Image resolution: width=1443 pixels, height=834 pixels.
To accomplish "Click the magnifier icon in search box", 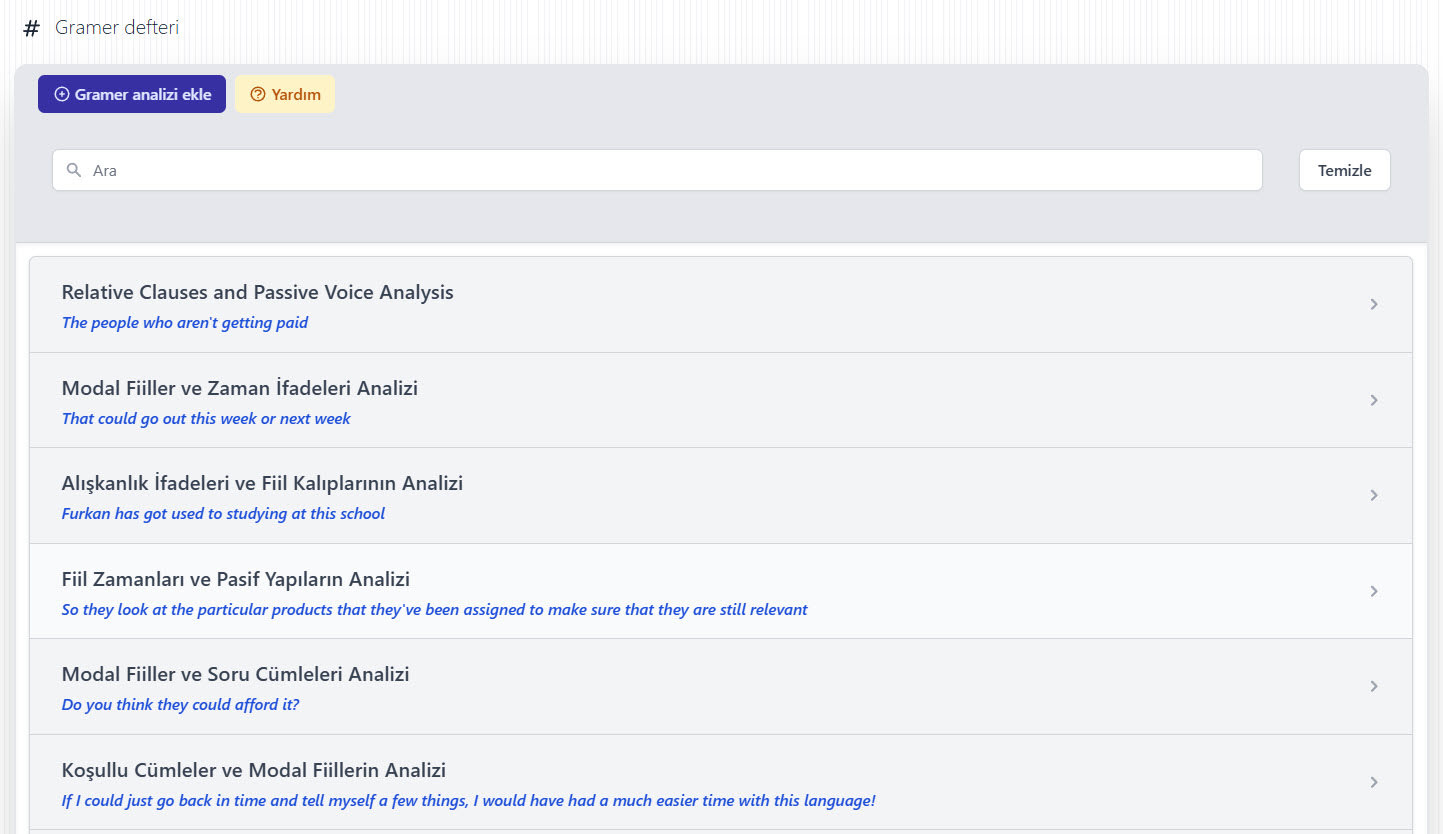I will point(74,170).
